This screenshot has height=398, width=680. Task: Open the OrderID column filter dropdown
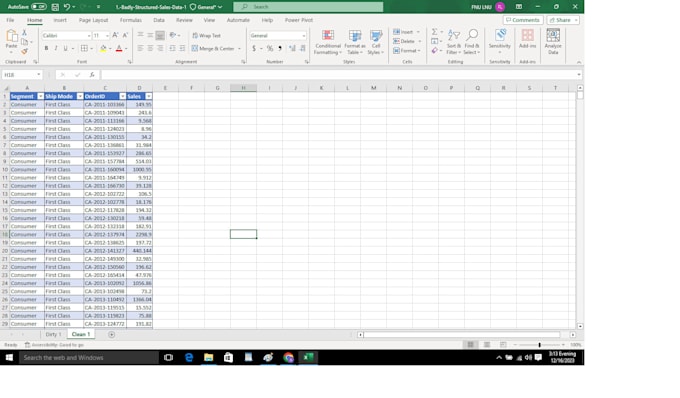point(123,96)
